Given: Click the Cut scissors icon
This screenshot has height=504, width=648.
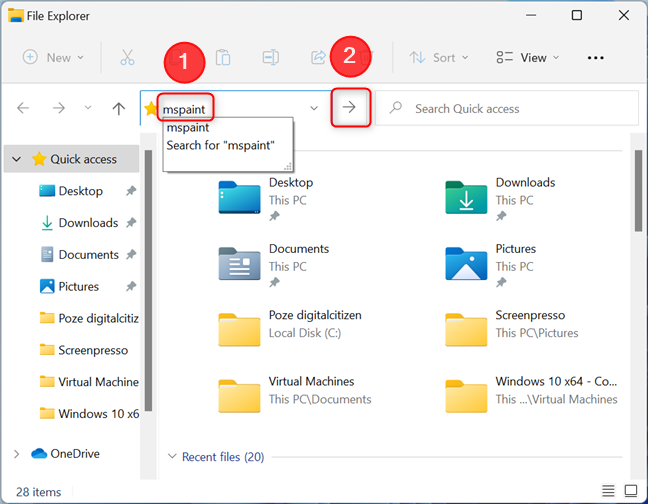Looking at the screenshot, I should pos(127,57).
